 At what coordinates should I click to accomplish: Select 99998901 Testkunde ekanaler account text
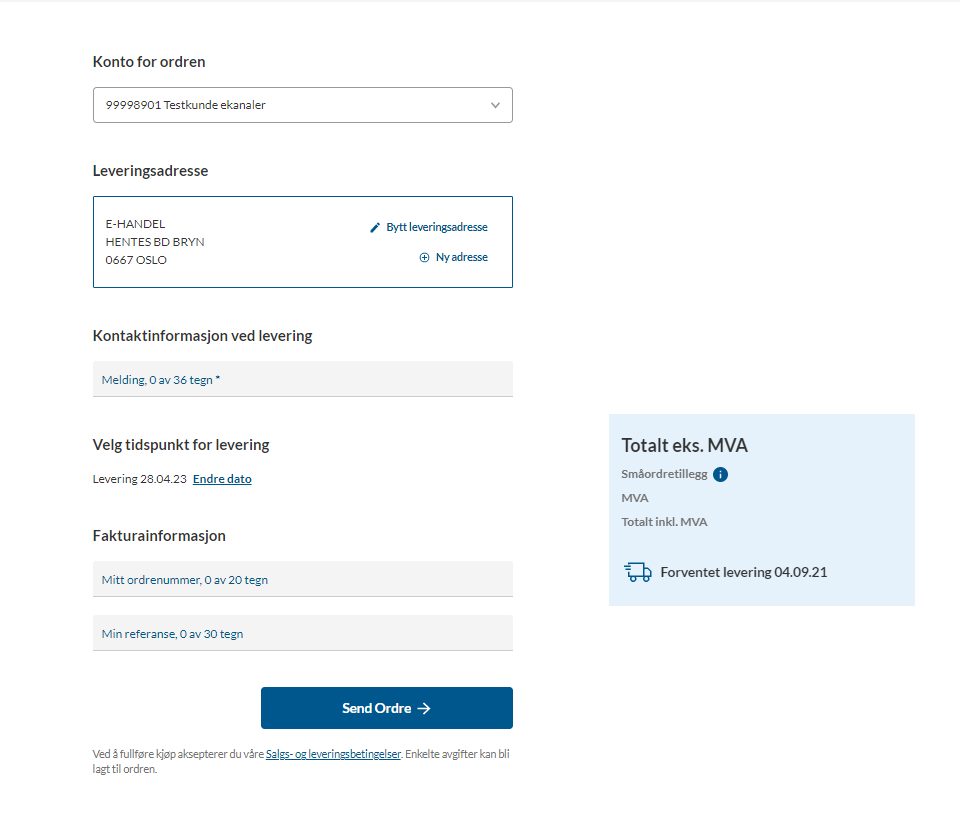click(186, 105)
